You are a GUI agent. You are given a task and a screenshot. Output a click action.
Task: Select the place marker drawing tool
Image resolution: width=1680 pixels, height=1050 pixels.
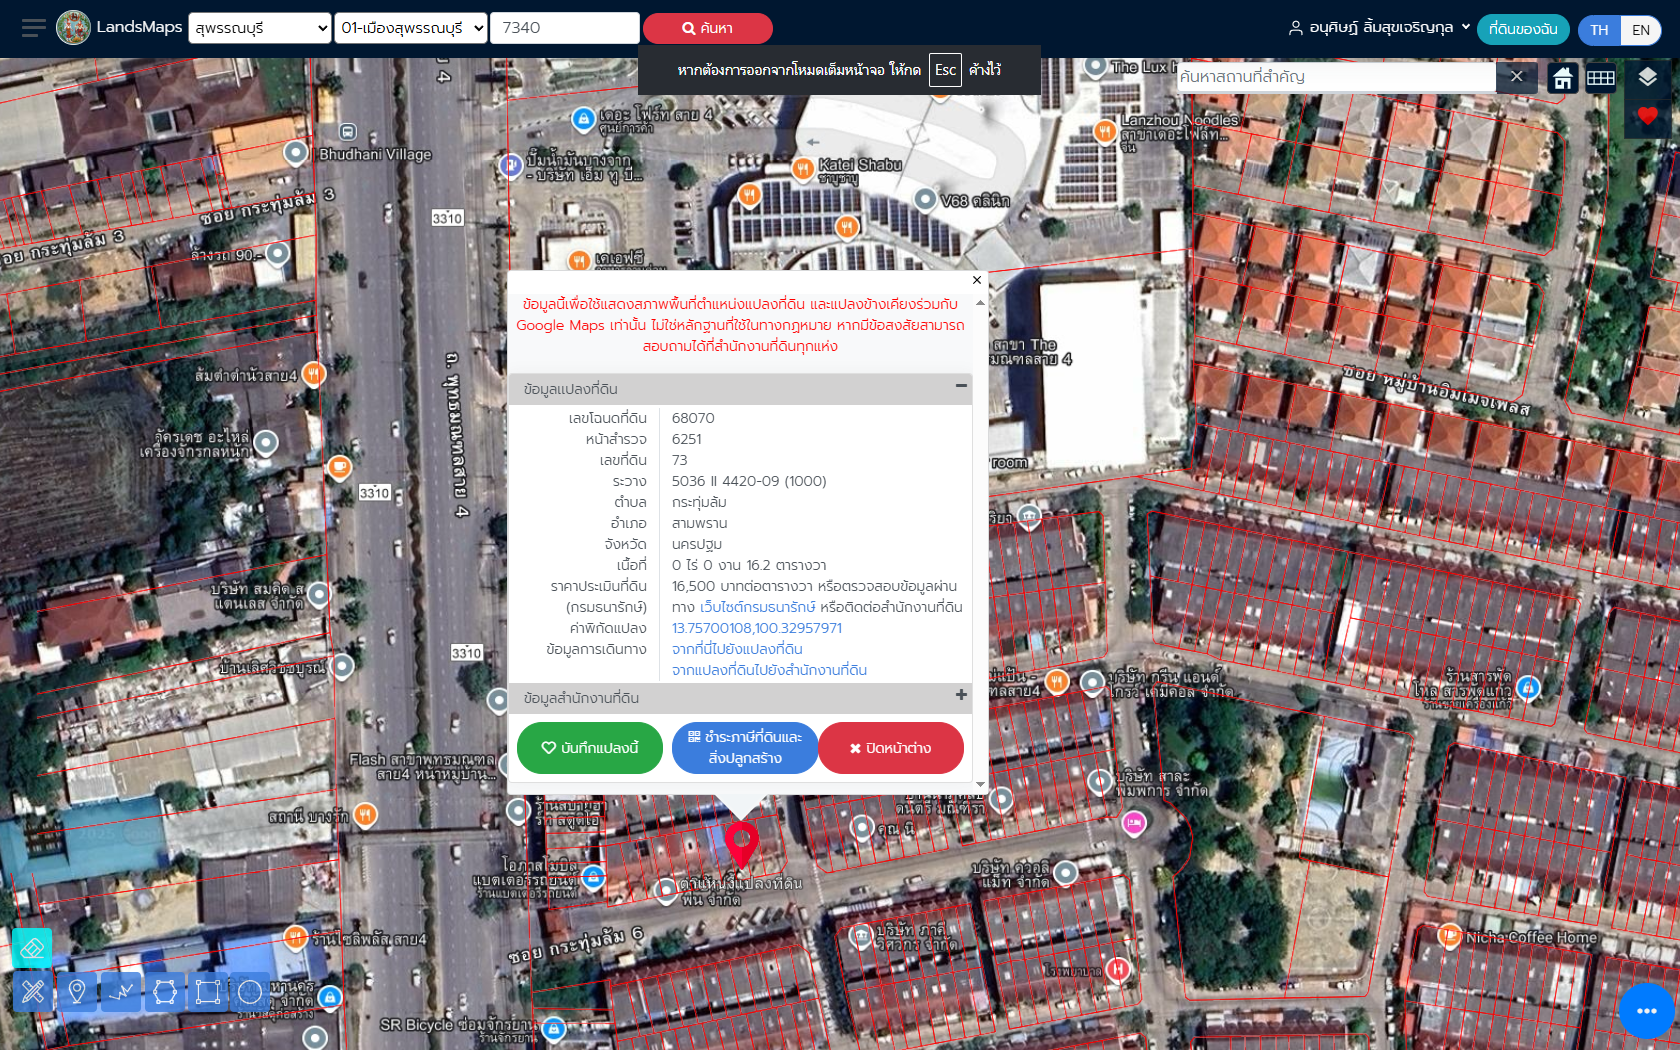77,992
